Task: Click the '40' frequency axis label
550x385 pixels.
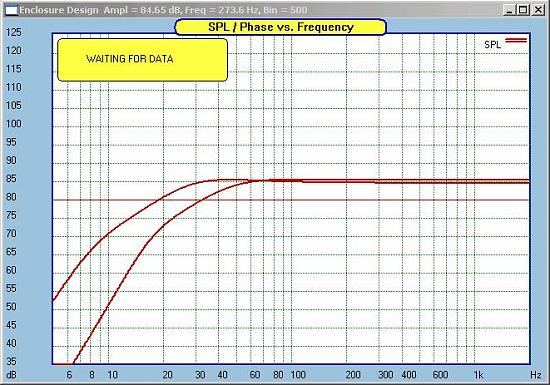Action: coord(222,375)
